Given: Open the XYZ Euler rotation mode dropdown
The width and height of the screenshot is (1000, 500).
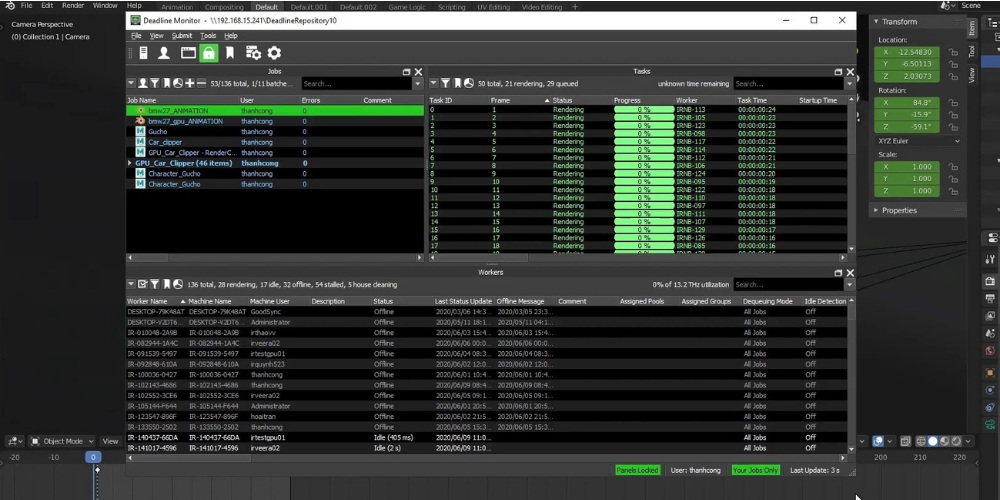Looking at the screenshot, I should (916, 142).
